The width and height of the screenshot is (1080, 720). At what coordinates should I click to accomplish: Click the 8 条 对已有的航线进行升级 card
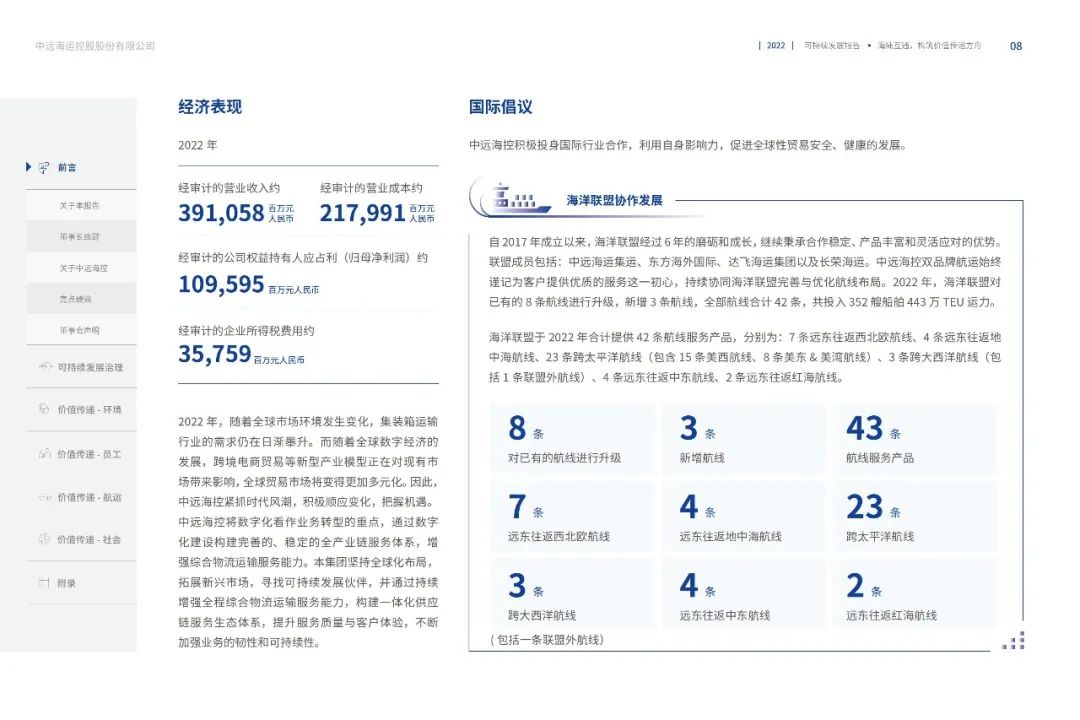pos(572,439)
